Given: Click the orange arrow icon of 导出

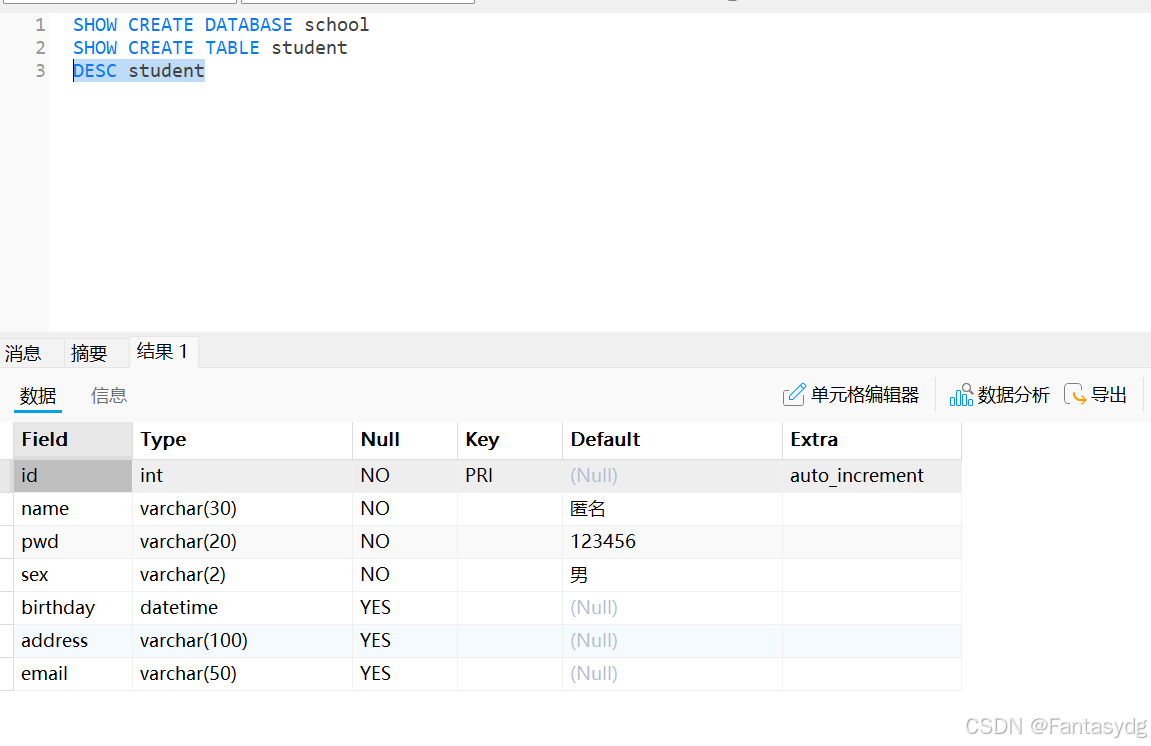Looking at the screenshot, I should tap(1076, 394).
